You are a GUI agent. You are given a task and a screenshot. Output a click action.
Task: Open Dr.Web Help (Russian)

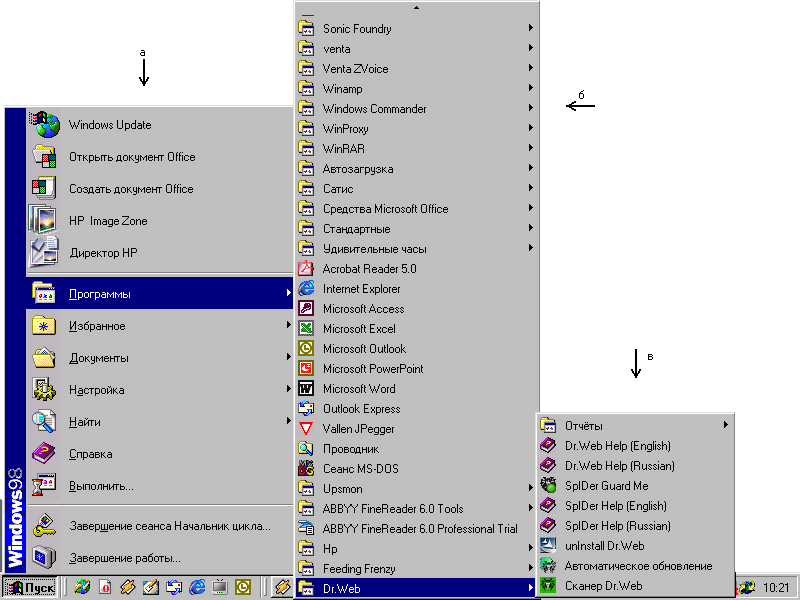(x=635, y=465)
